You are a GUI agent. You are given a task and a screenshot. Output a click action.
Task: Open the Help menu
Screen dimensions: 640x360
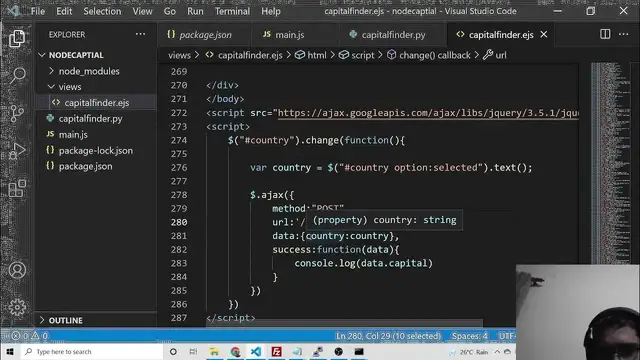click(271, 11)
